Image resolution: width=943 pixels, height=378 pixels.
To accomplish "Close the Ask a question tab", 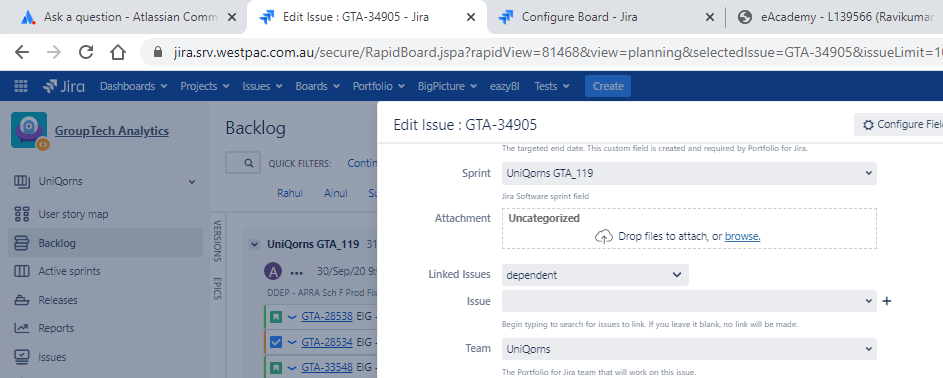I will (232, 17).
